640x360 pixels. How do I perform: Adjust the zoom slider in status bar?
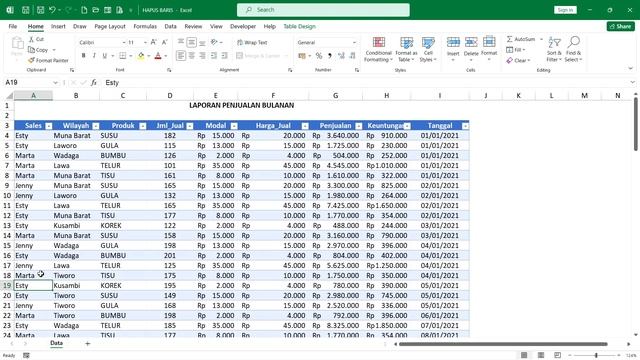click(596, 356)
